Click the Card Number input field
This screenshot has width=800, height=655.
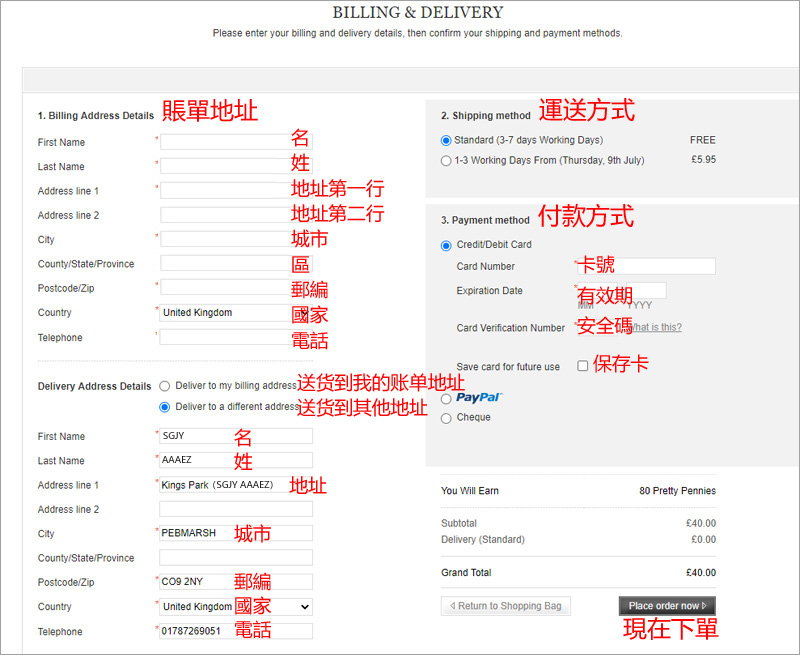pyautogui.click(x=660, y=266)
